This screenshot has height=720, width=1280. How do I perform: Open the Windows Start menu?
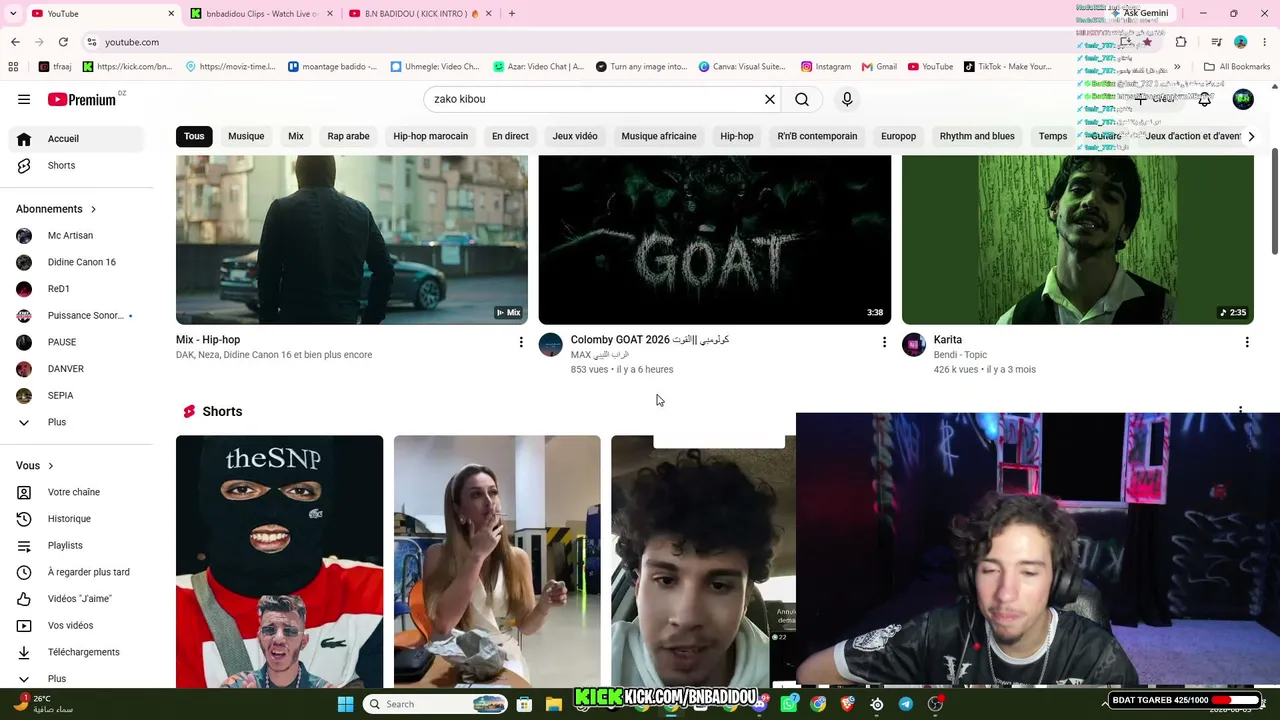tap(345, 704)
